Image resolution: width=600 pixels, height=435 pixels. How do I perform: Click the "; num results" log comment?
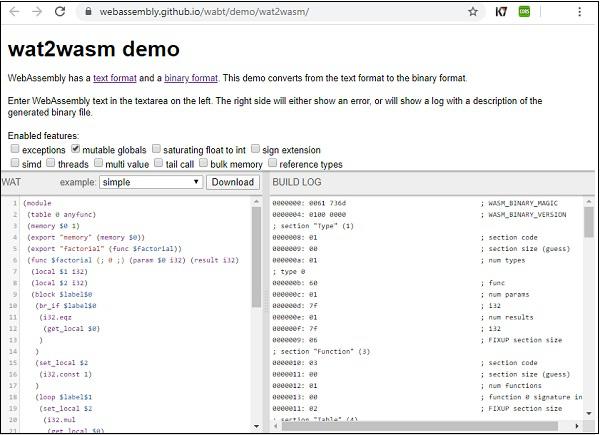[507, 317]
